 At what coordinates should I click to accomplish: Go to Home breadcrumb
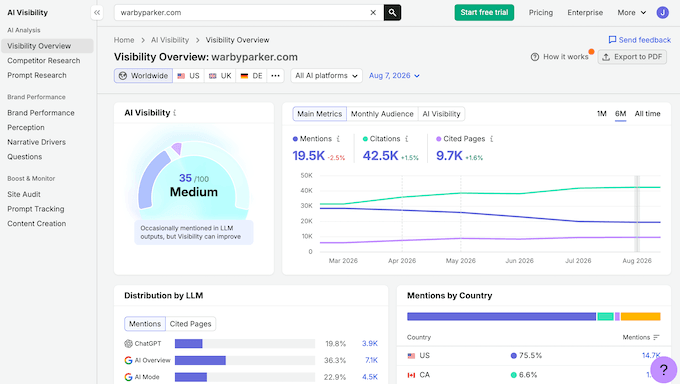(x=124, y=40)
